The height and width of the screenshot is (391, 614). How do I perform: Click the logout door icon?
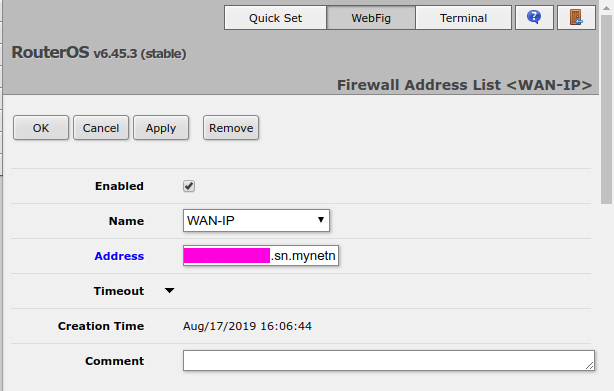[x=576, y=18]
